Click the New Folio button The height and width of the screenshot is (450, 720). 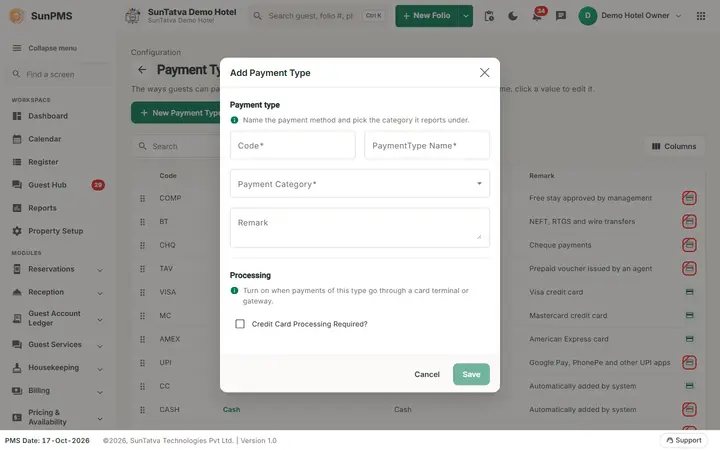[x=427, y=16]
